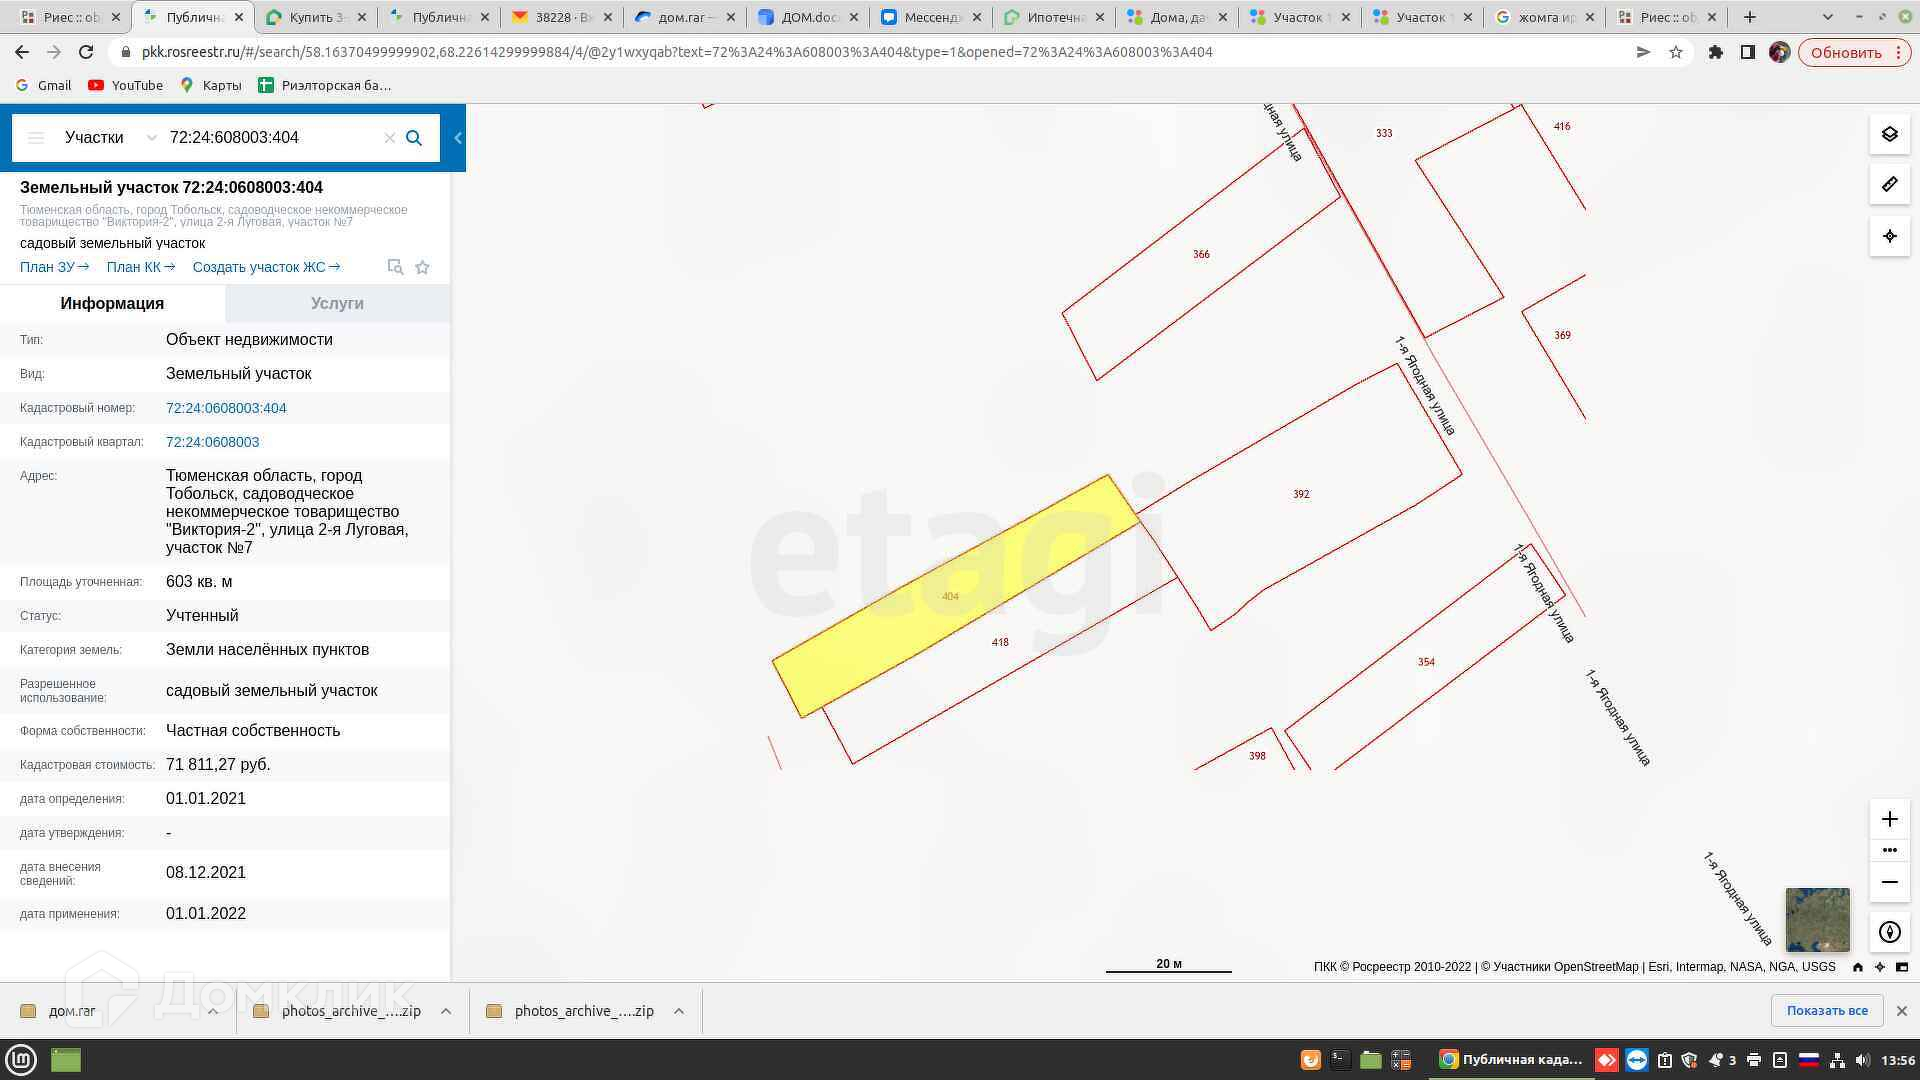1920x1080 pixels.
Task: Expand the Участки search type dropdown
Action: tap(151, 138)
